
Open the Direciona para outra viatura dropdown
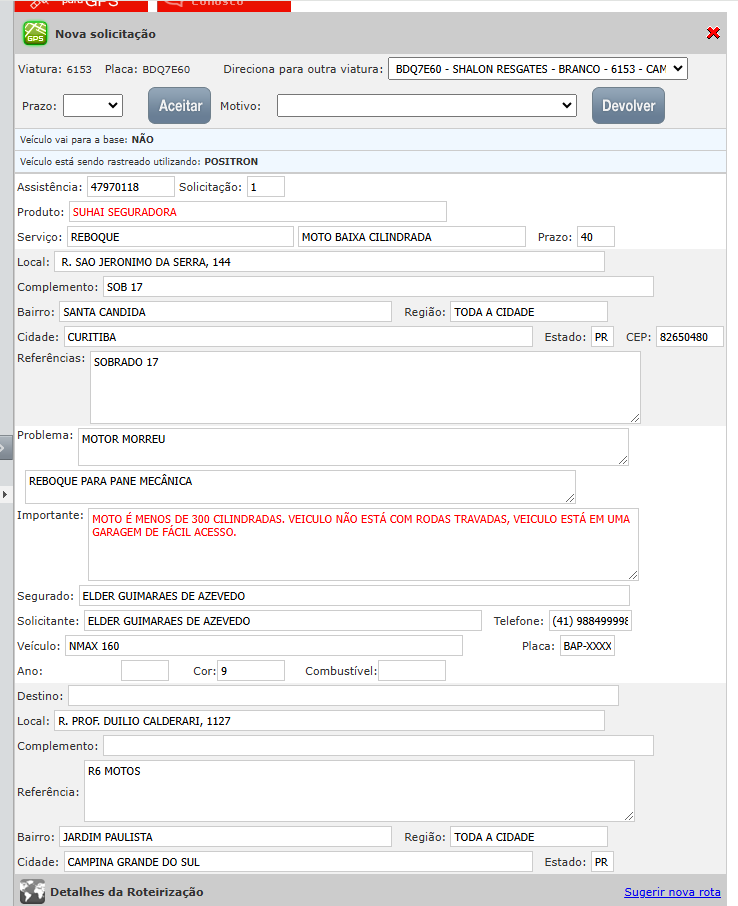(537, 69)
